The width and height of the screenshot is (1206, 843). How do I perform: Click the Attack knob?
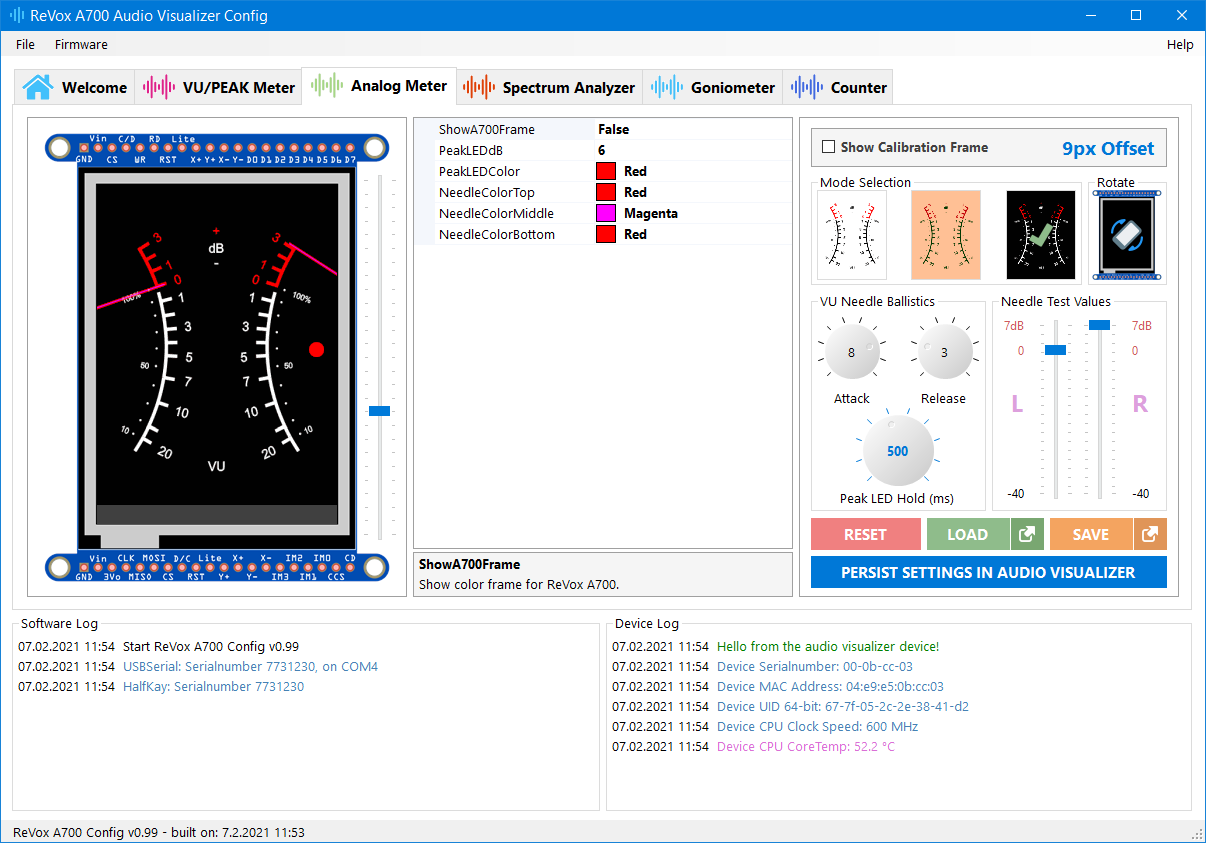(851, 352)
